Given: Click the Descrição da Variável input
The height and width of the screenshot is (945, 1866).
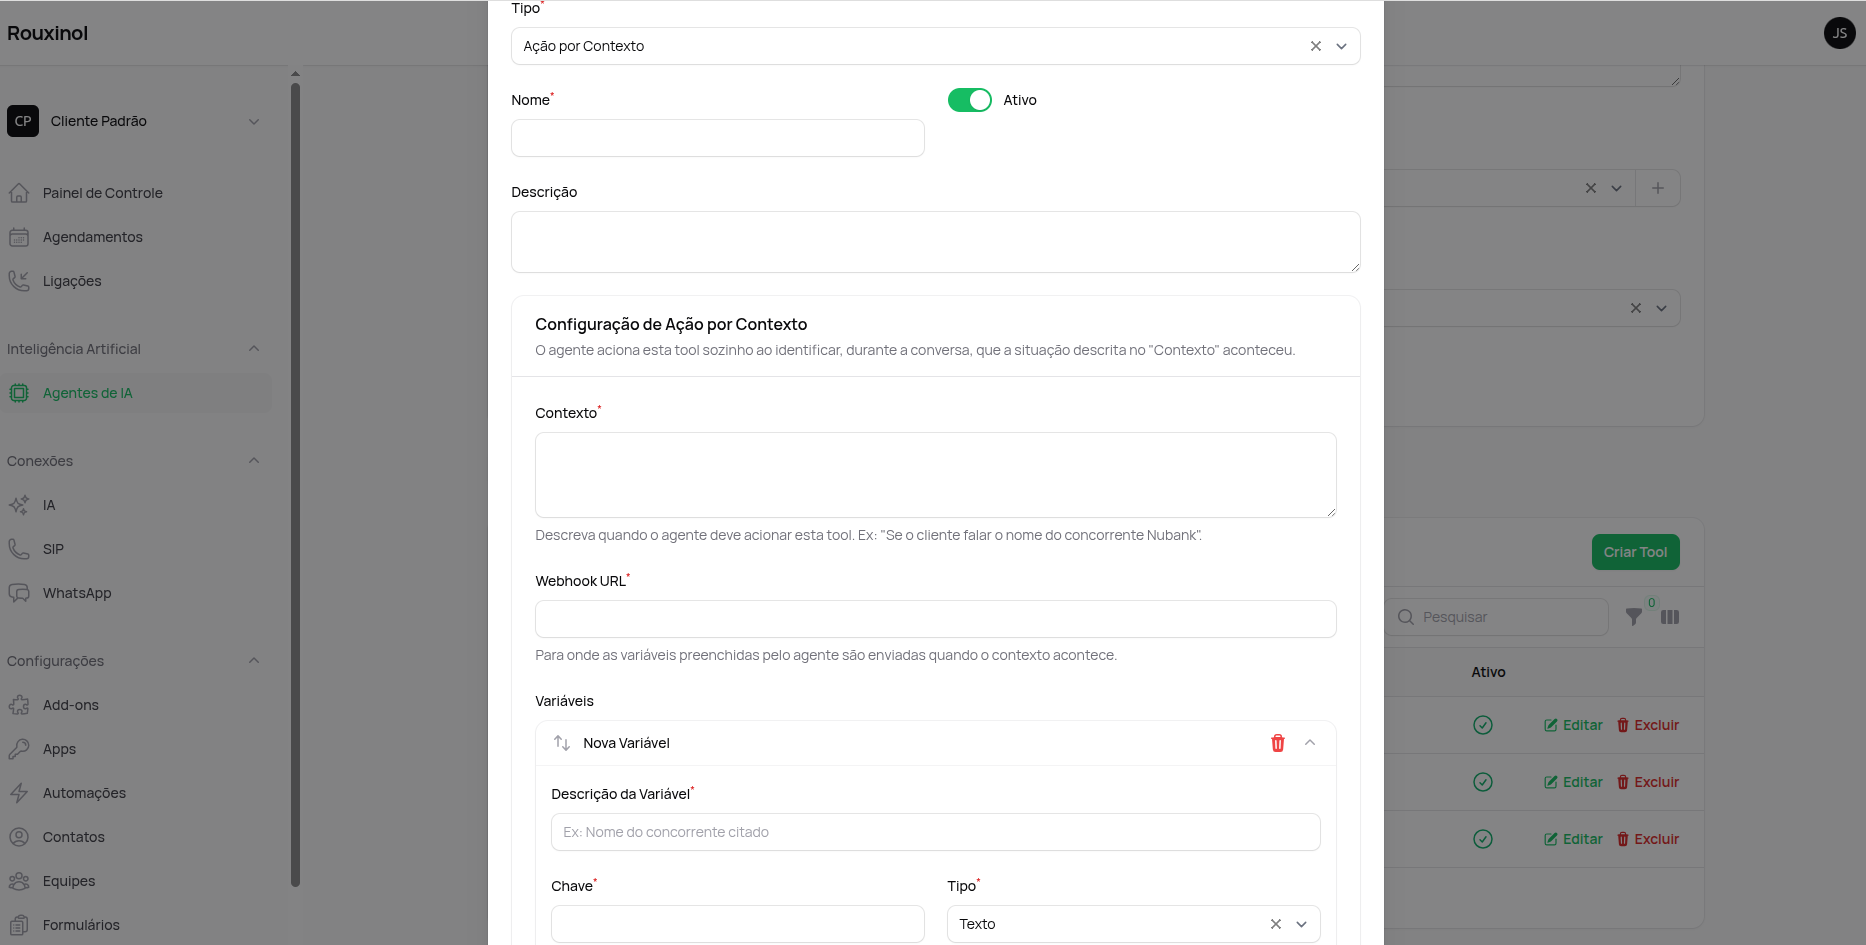Looking at the screenshot, I should [x=936, y=832].
